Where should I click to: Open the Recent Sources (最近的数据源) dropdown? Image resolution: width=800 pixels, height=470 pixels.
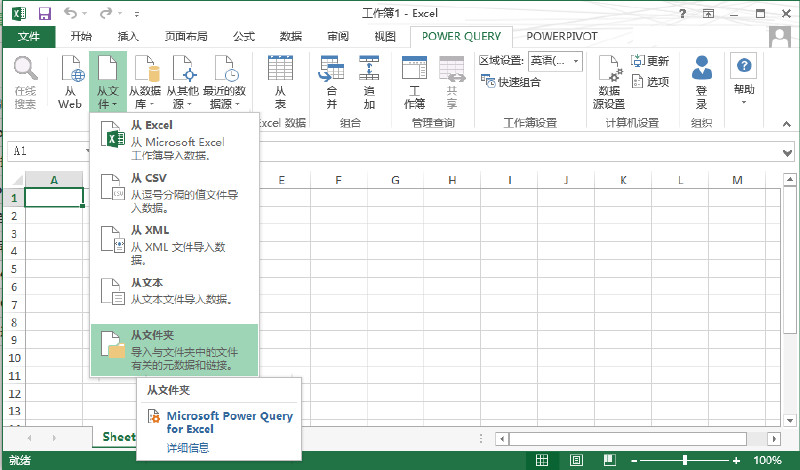224,82
